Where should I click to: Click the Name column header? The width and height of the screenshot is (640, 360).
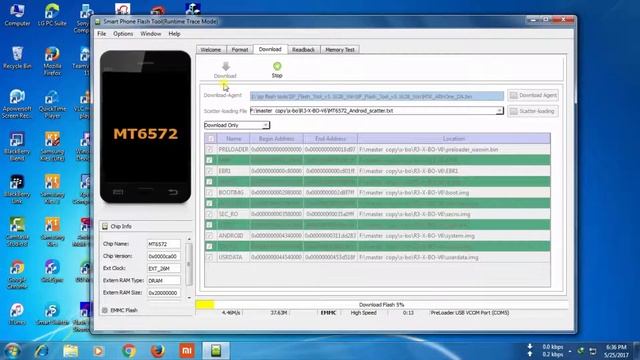coord(233,139)
